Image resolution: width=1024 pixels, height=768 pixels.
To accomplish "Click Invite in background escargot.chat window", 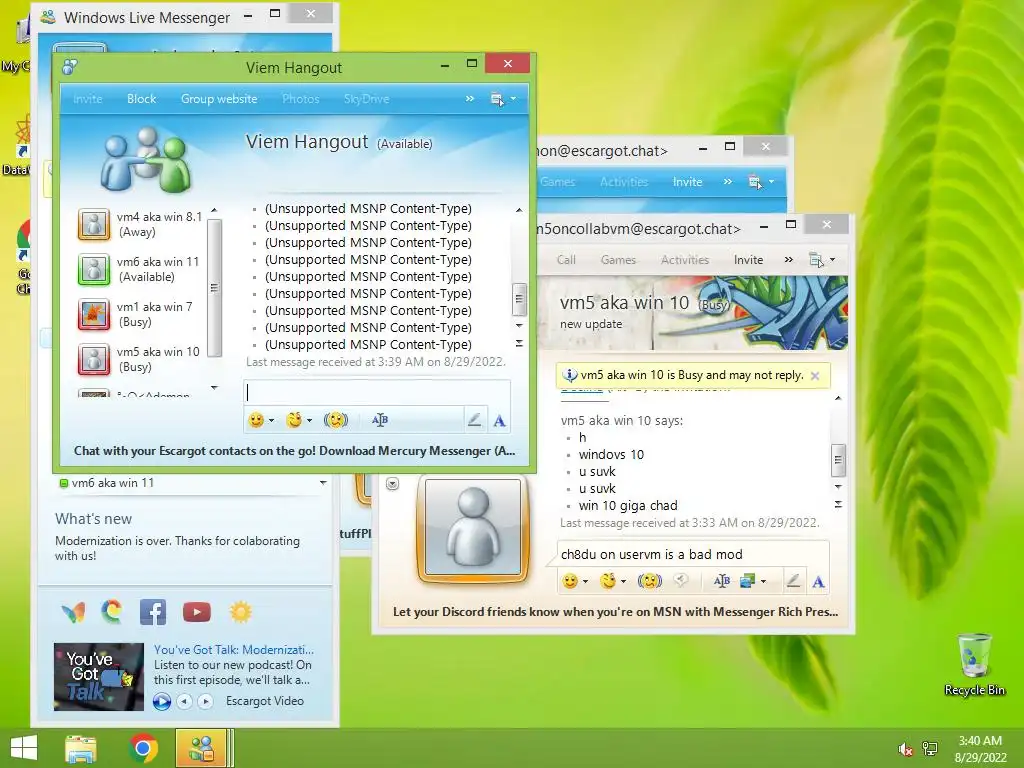I will (688, 182).
